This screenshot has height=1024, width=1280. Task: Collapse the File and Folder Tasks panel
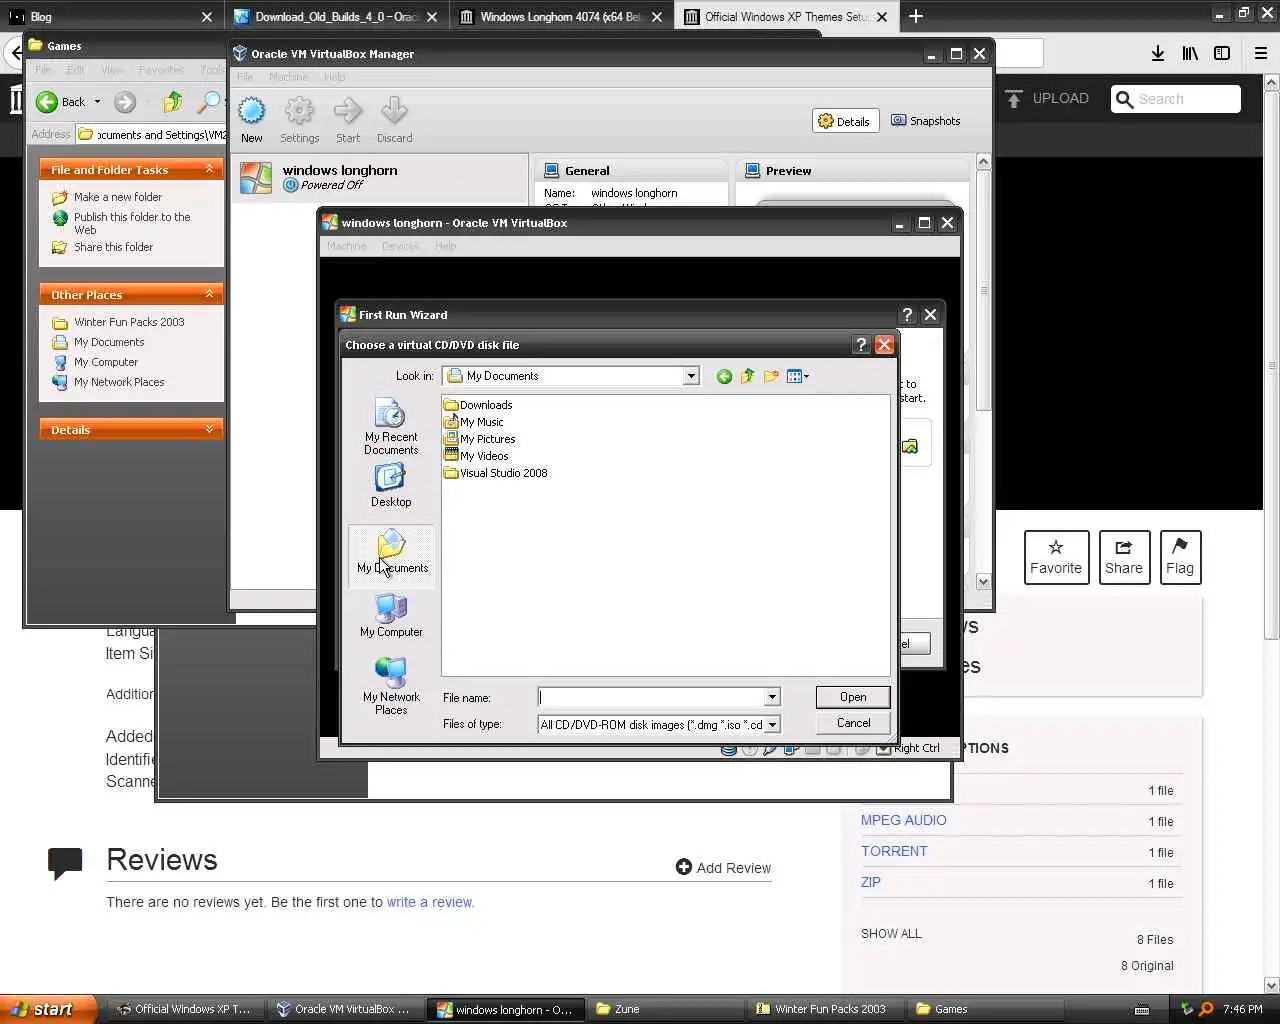coord(209,170)
